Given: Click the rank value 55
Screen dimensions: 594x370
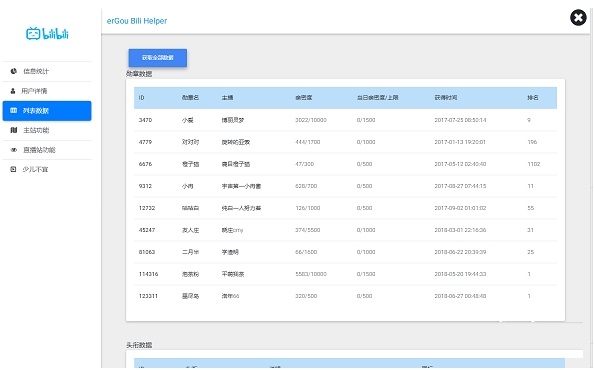Looking at the screenshot, I should coord(531,208).
